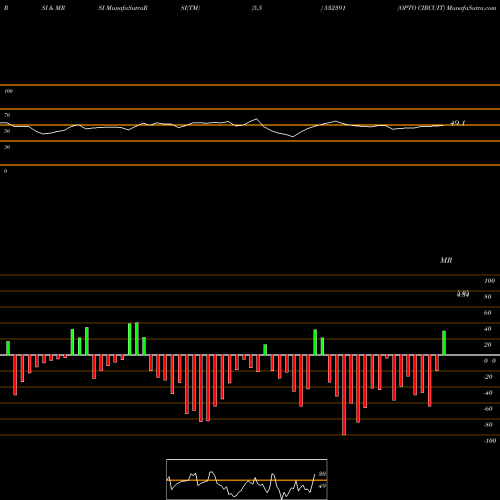Click the "20" label on the MR axis
This screenshot has width=500, height=500.
pyautogui.click(x=488, y=345)
